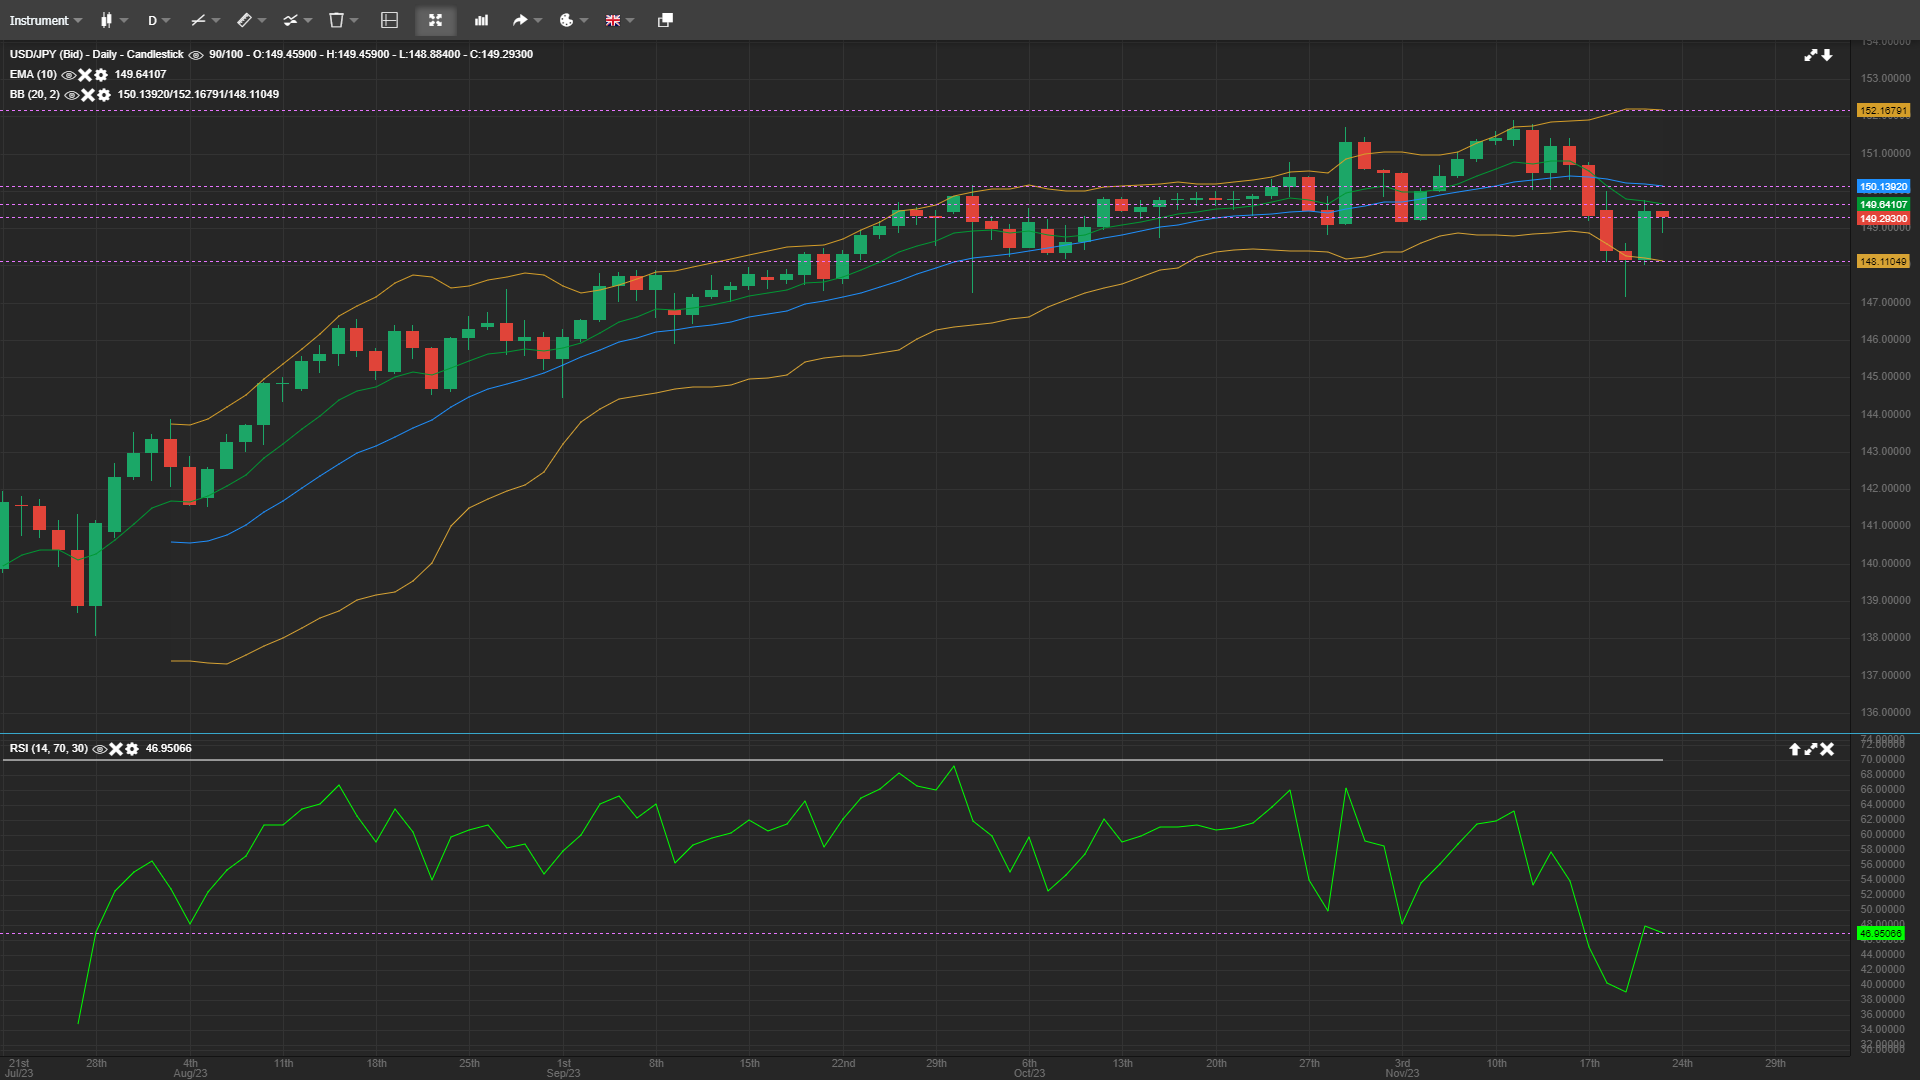Select the ruler measurement tool
The width and height of the screenshot is (1920, 1080).
244,20
